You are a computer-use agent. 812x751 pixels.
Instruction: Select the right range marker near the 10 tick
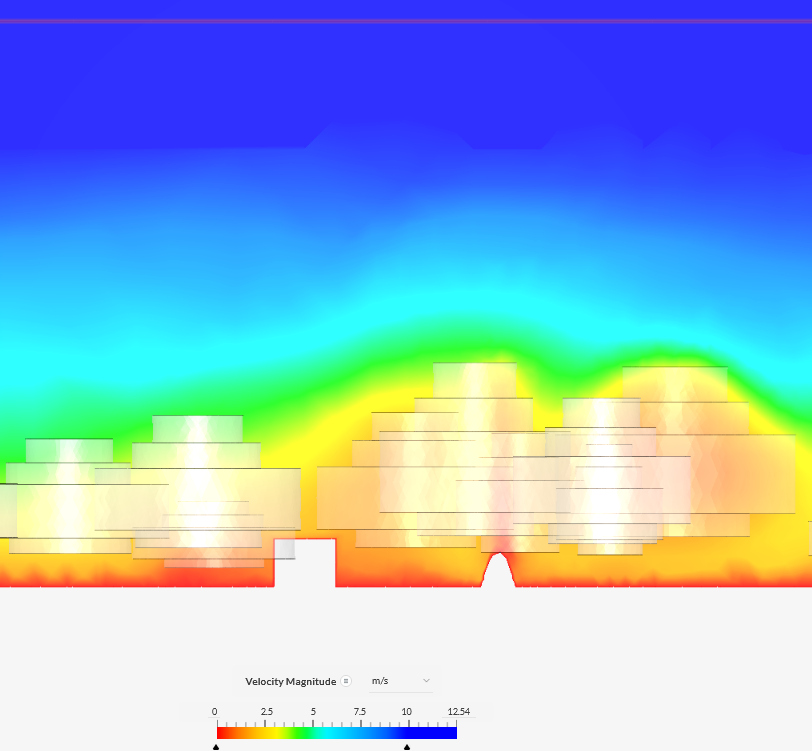[406, 745]
